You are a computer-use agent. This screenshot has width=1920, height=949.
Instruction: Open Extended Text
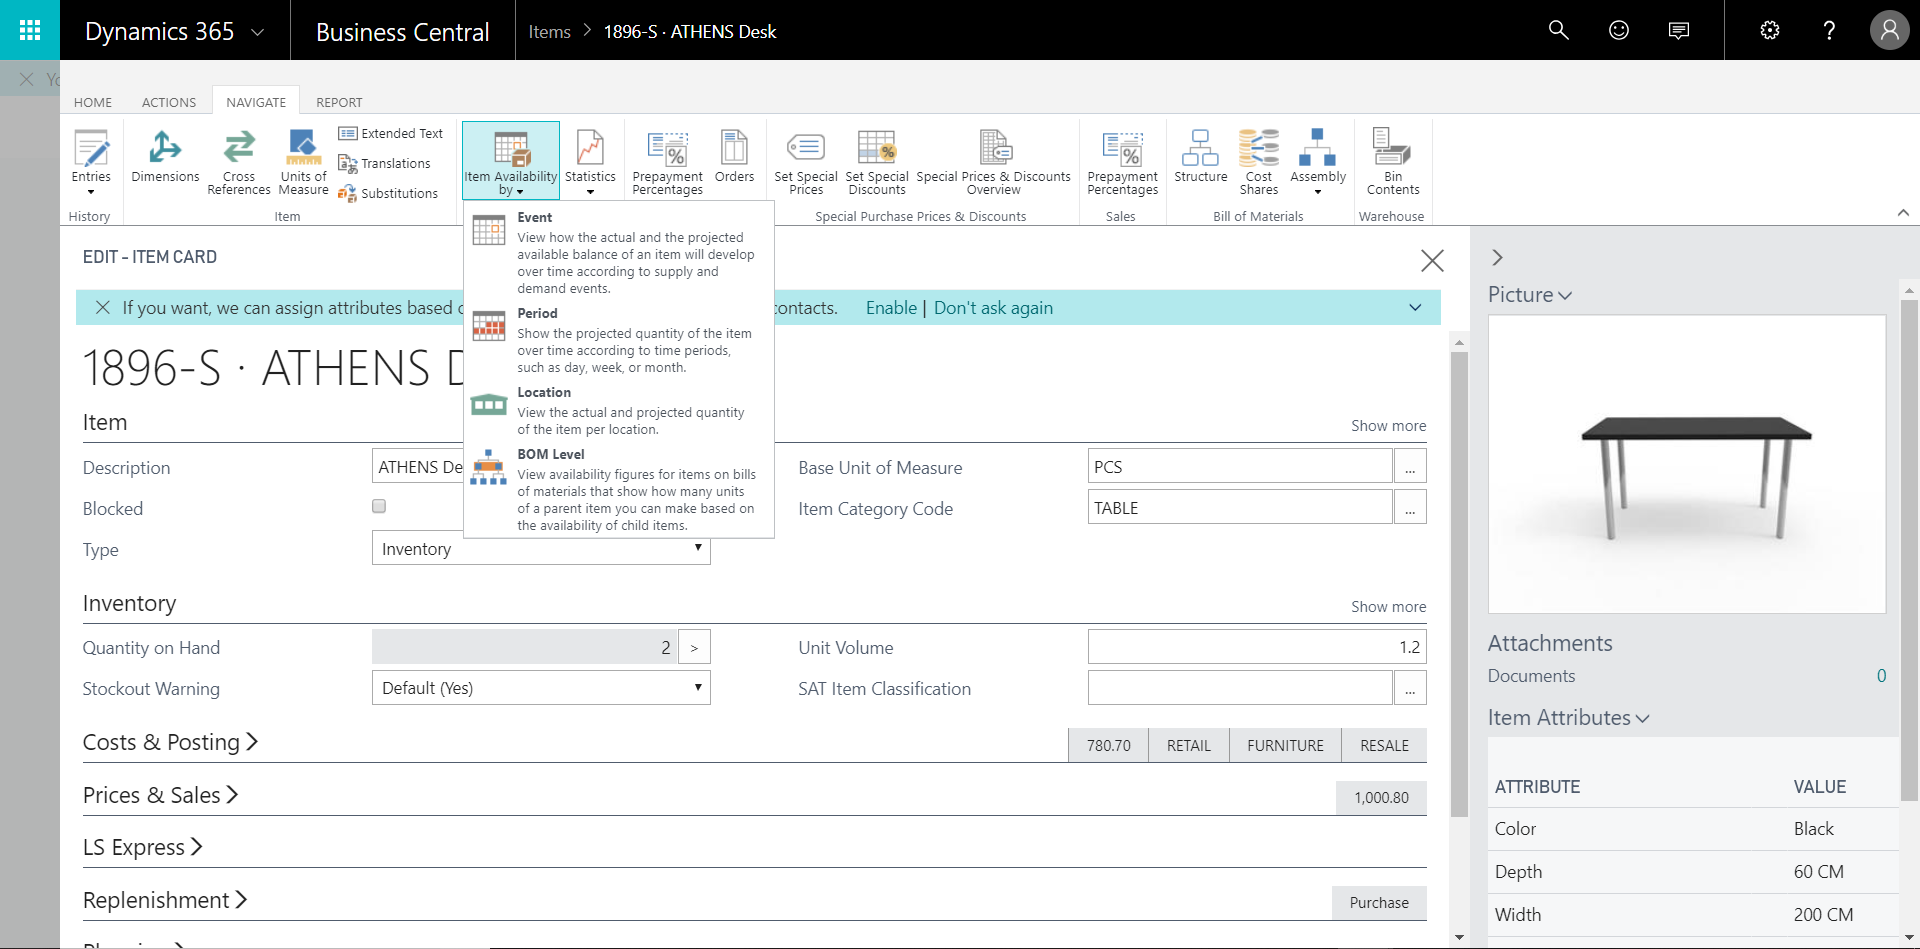(390, 133)
